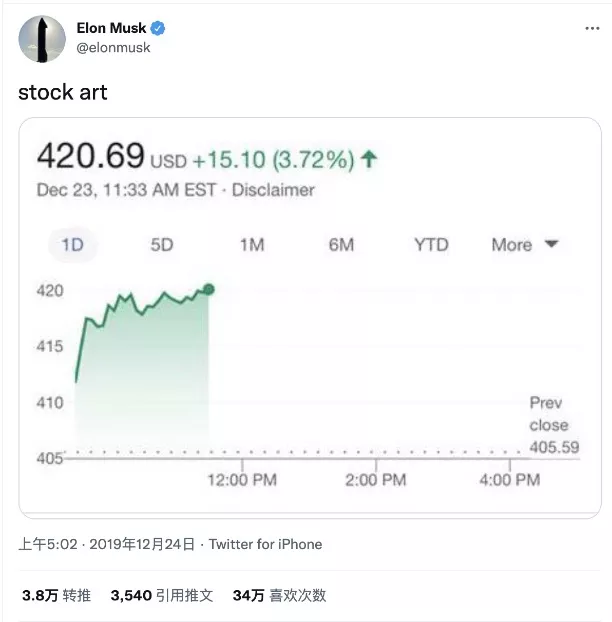The height and width of the screenshot is (622, 612).
Task: Open the stock chart image
Action: pos(310,318)
